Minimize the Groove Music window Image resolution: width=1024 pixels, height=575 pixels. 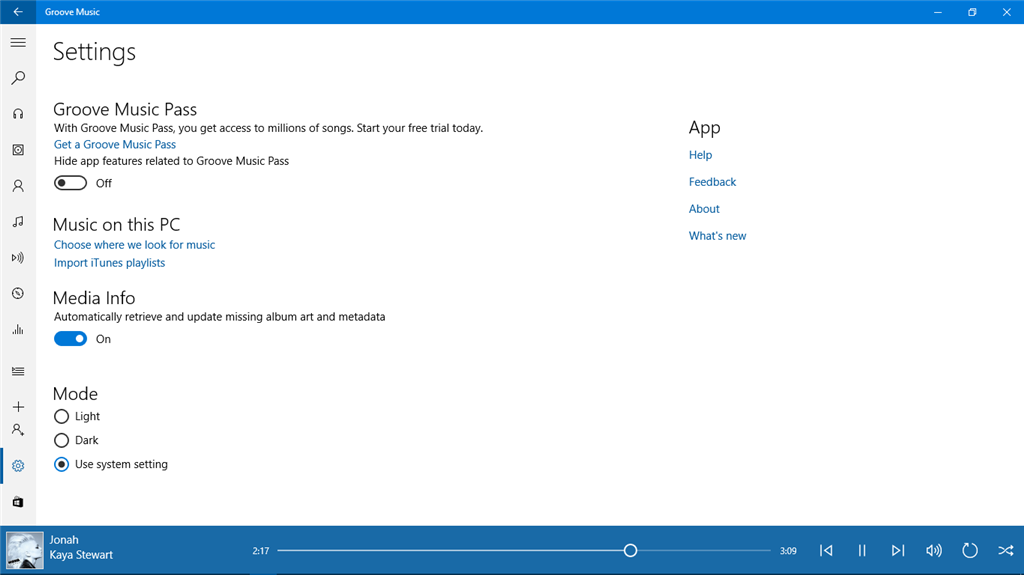938,12
